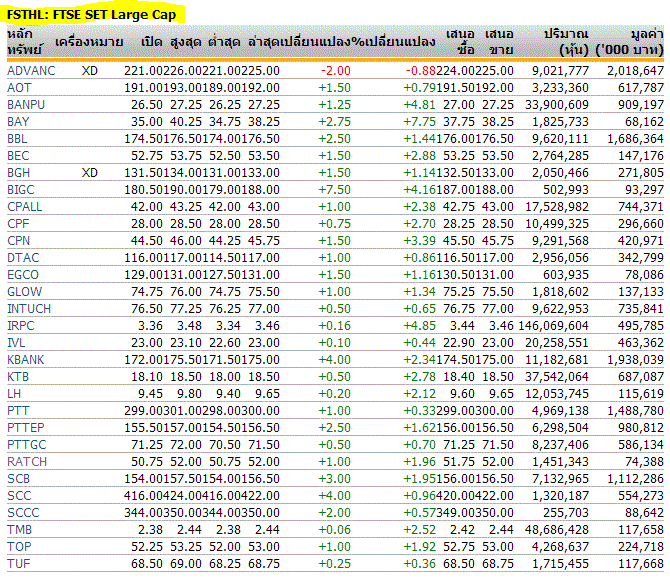Click SCB value 1,112,286
Image resolution: width=670 pixels, height=579 pixels.
(x=635, y=479)
